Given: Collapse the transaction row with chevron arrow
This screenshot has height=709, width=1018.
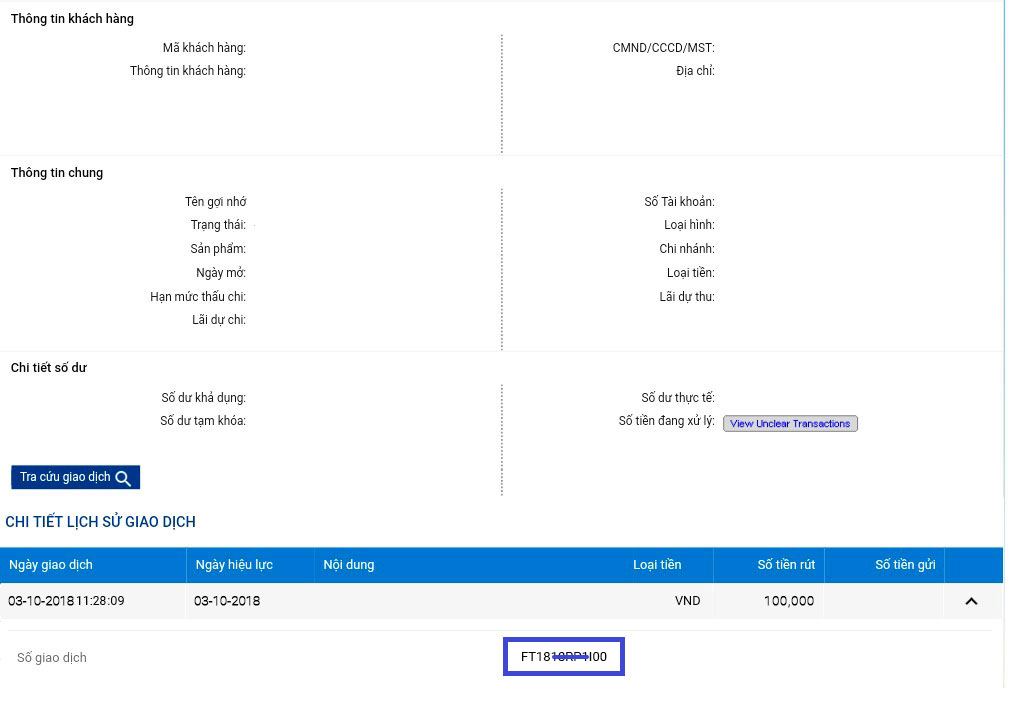Looking at the screenshot, I should 970,601.
